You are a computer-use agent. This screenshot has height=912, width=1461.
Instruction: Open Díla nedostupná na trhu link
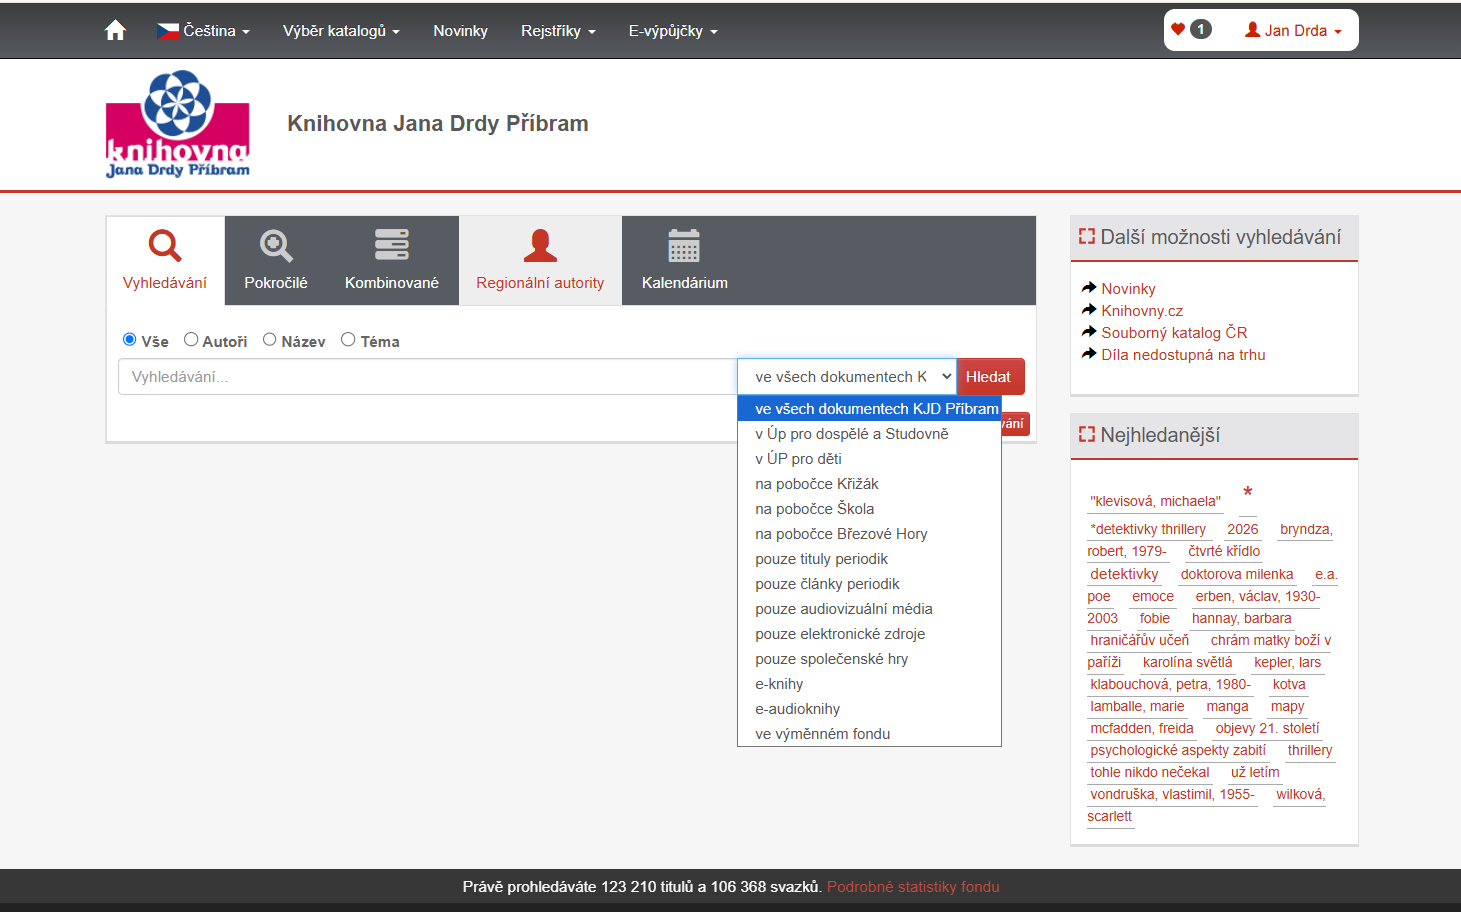[x=1183, y=355]
